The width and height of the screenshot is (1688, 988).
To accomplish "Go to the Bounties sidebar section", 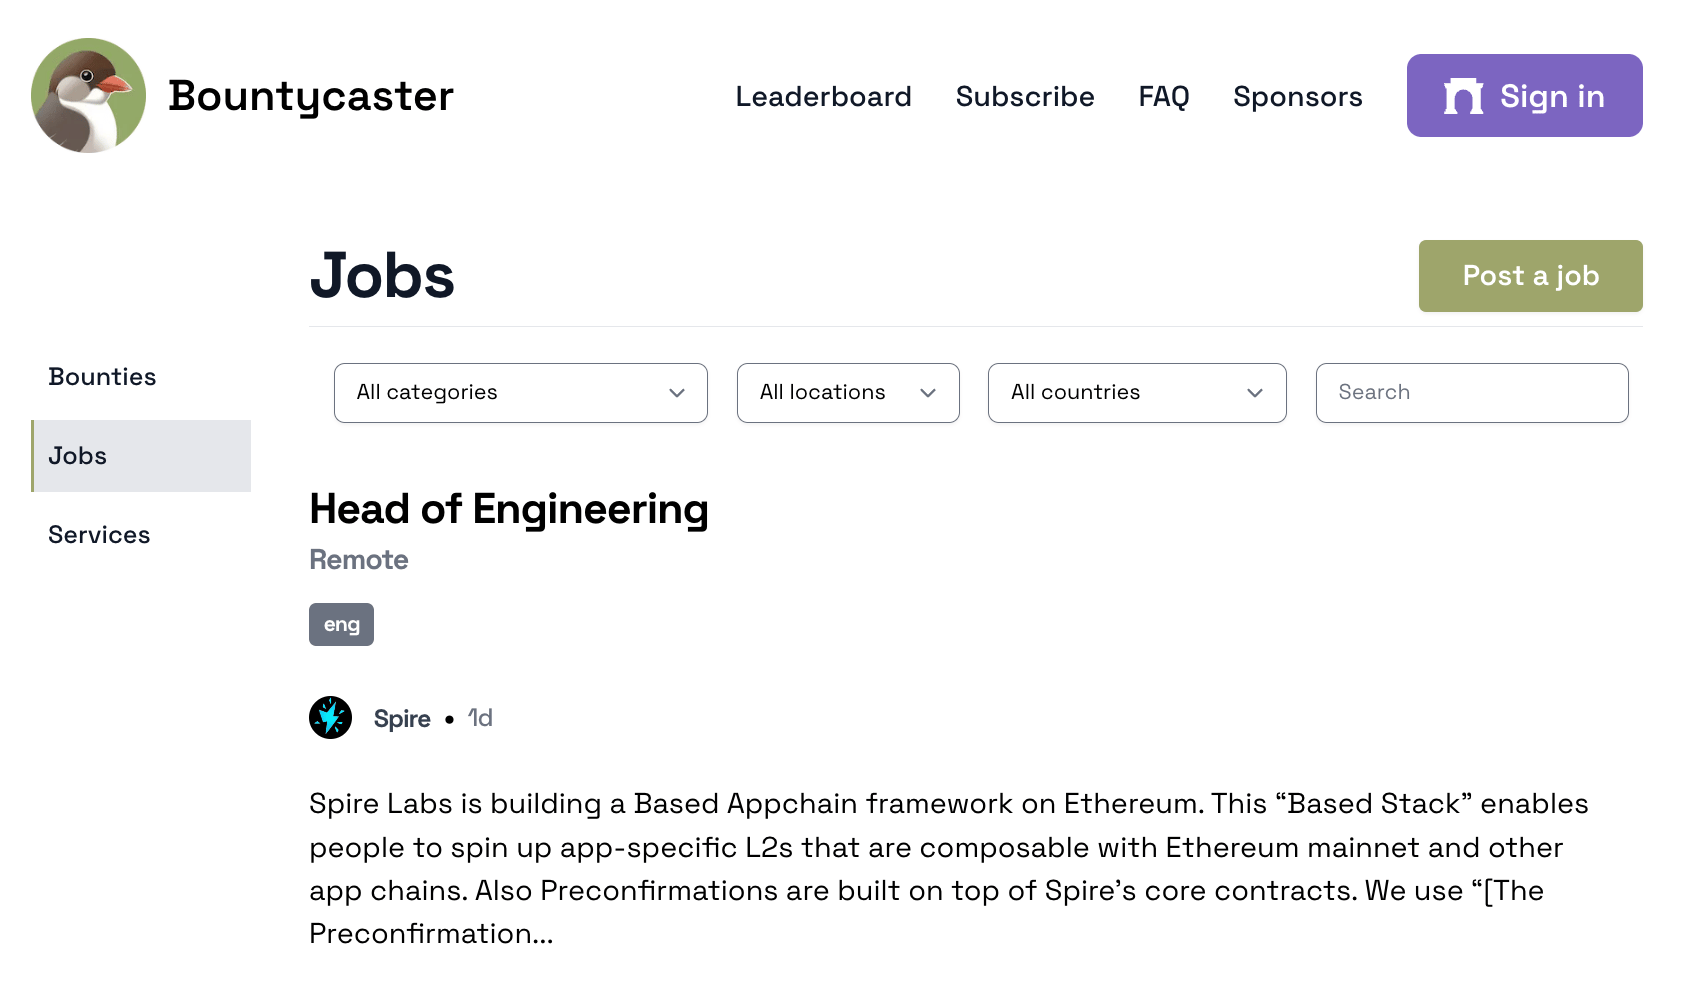I will 102,377.
